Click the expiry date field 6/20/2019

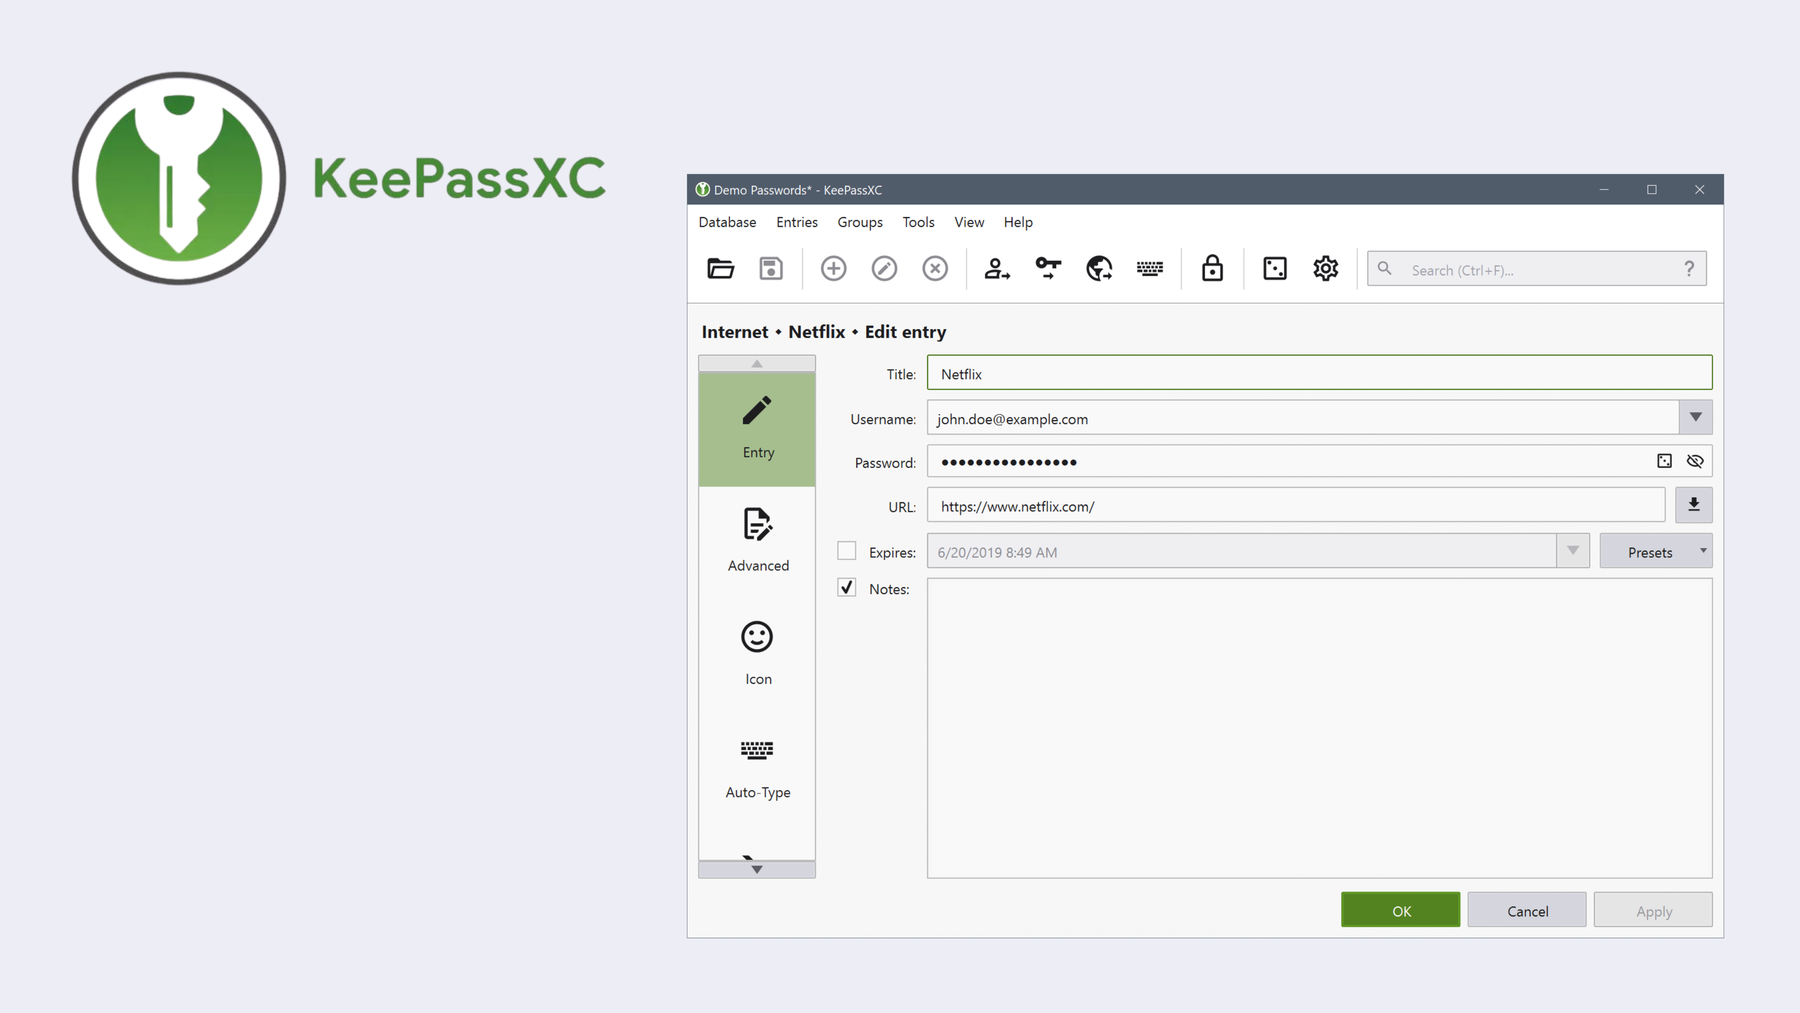click(x=1241, y=551)
